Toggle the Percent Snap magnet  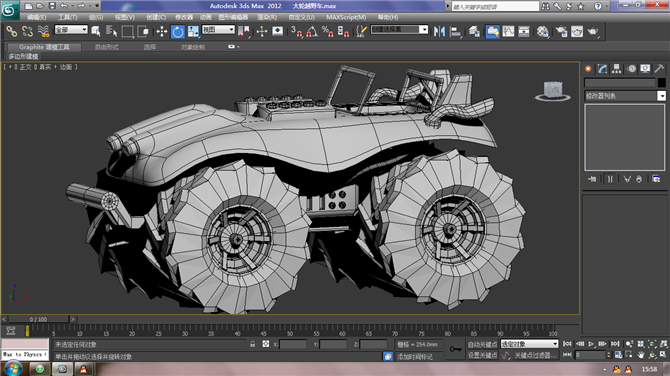tap(328, 31)
